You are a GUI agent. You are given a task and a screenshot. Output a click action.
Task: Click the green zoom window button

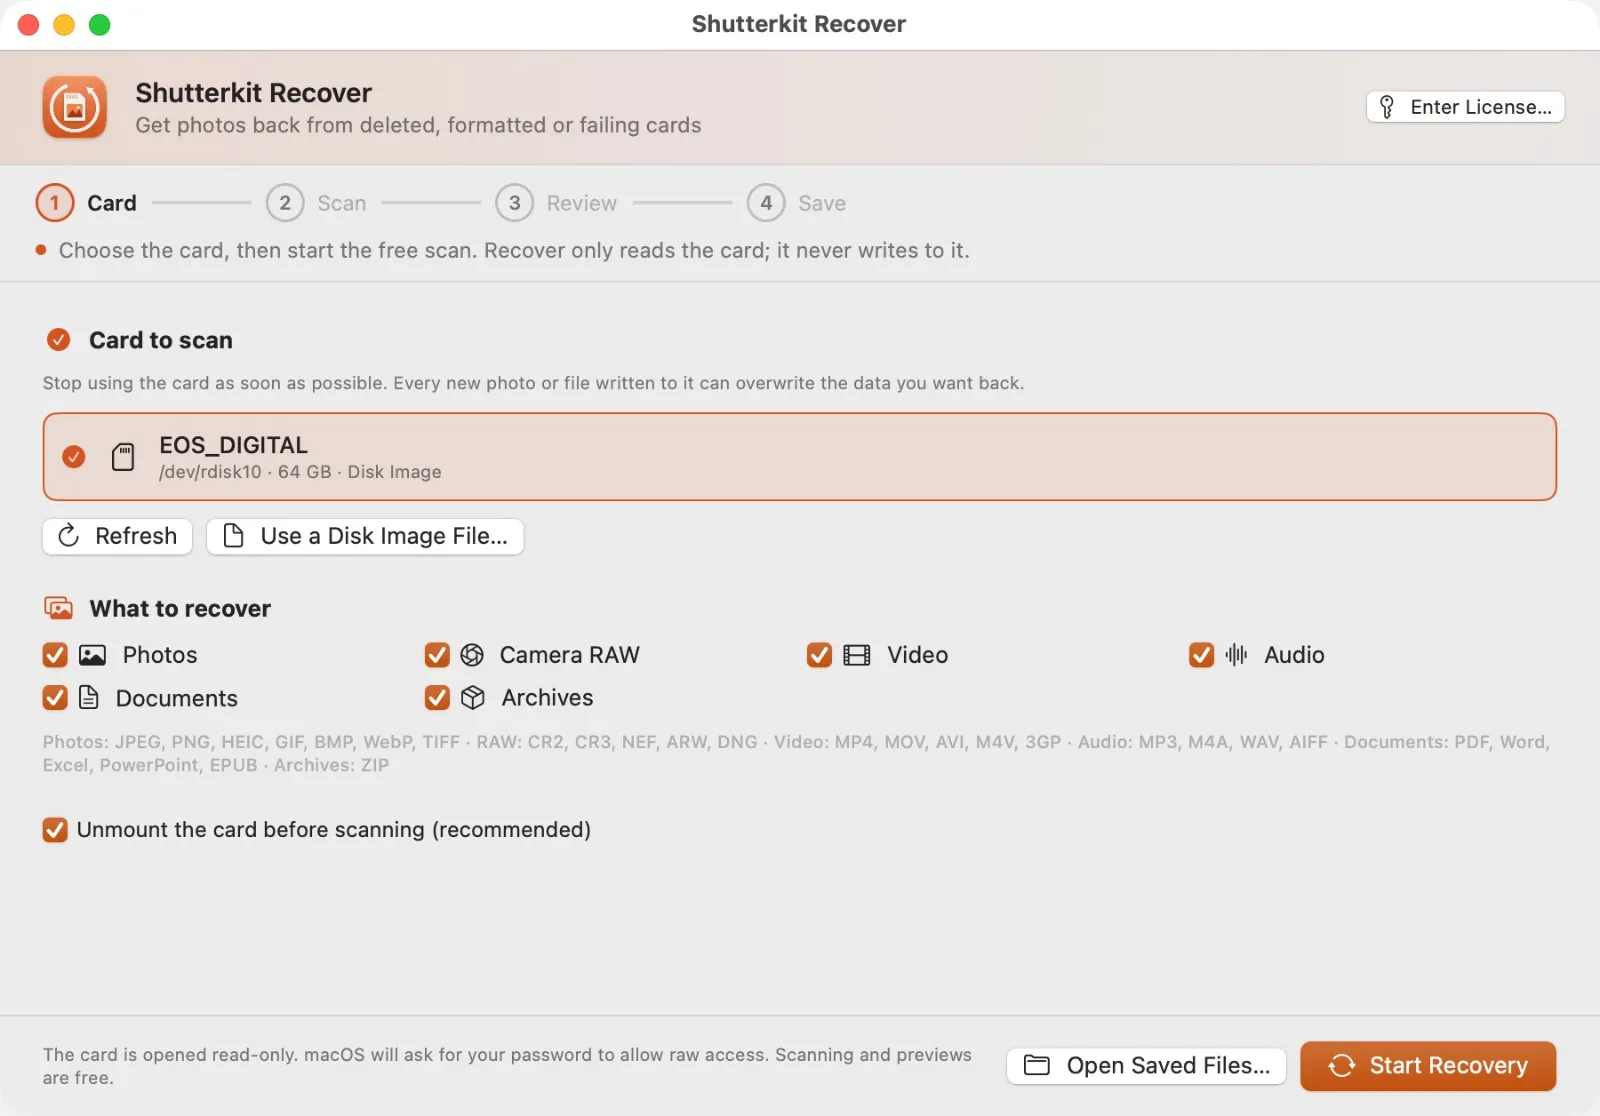click(100, 24)
